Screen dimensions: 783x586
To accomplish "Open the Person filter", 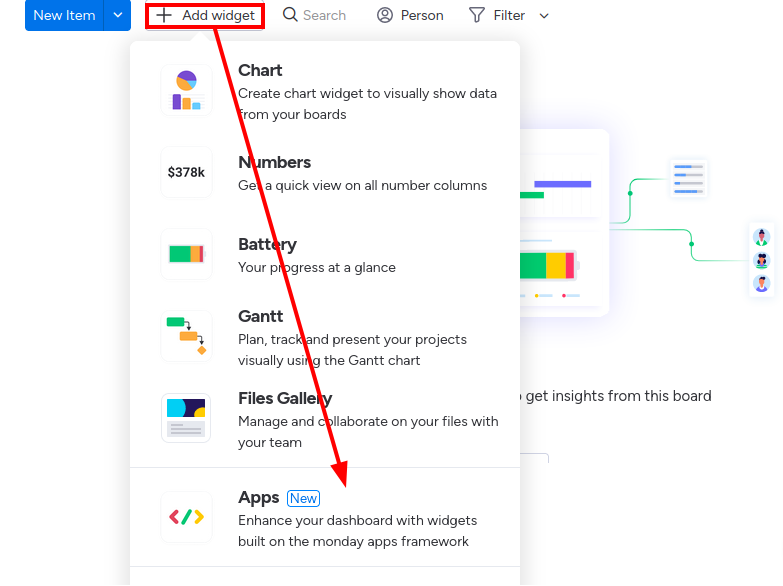I will click(x=410, y=15).
